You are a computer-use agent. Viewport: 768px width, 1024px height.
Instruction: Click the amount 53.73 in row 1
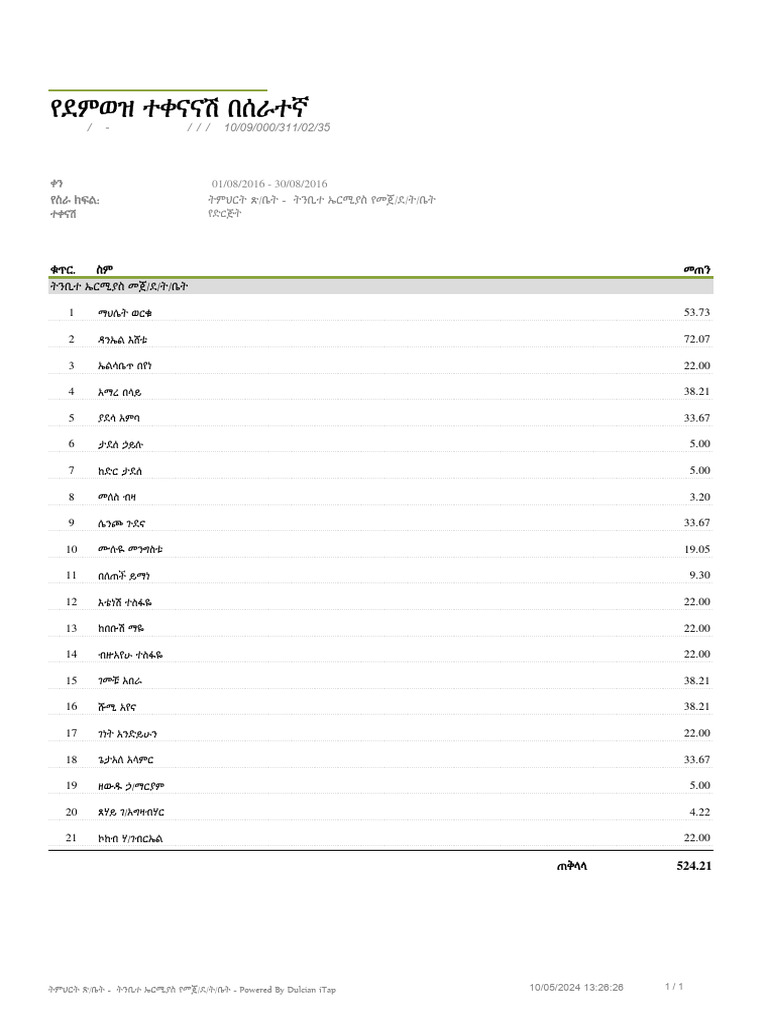[x=697, y=314]
